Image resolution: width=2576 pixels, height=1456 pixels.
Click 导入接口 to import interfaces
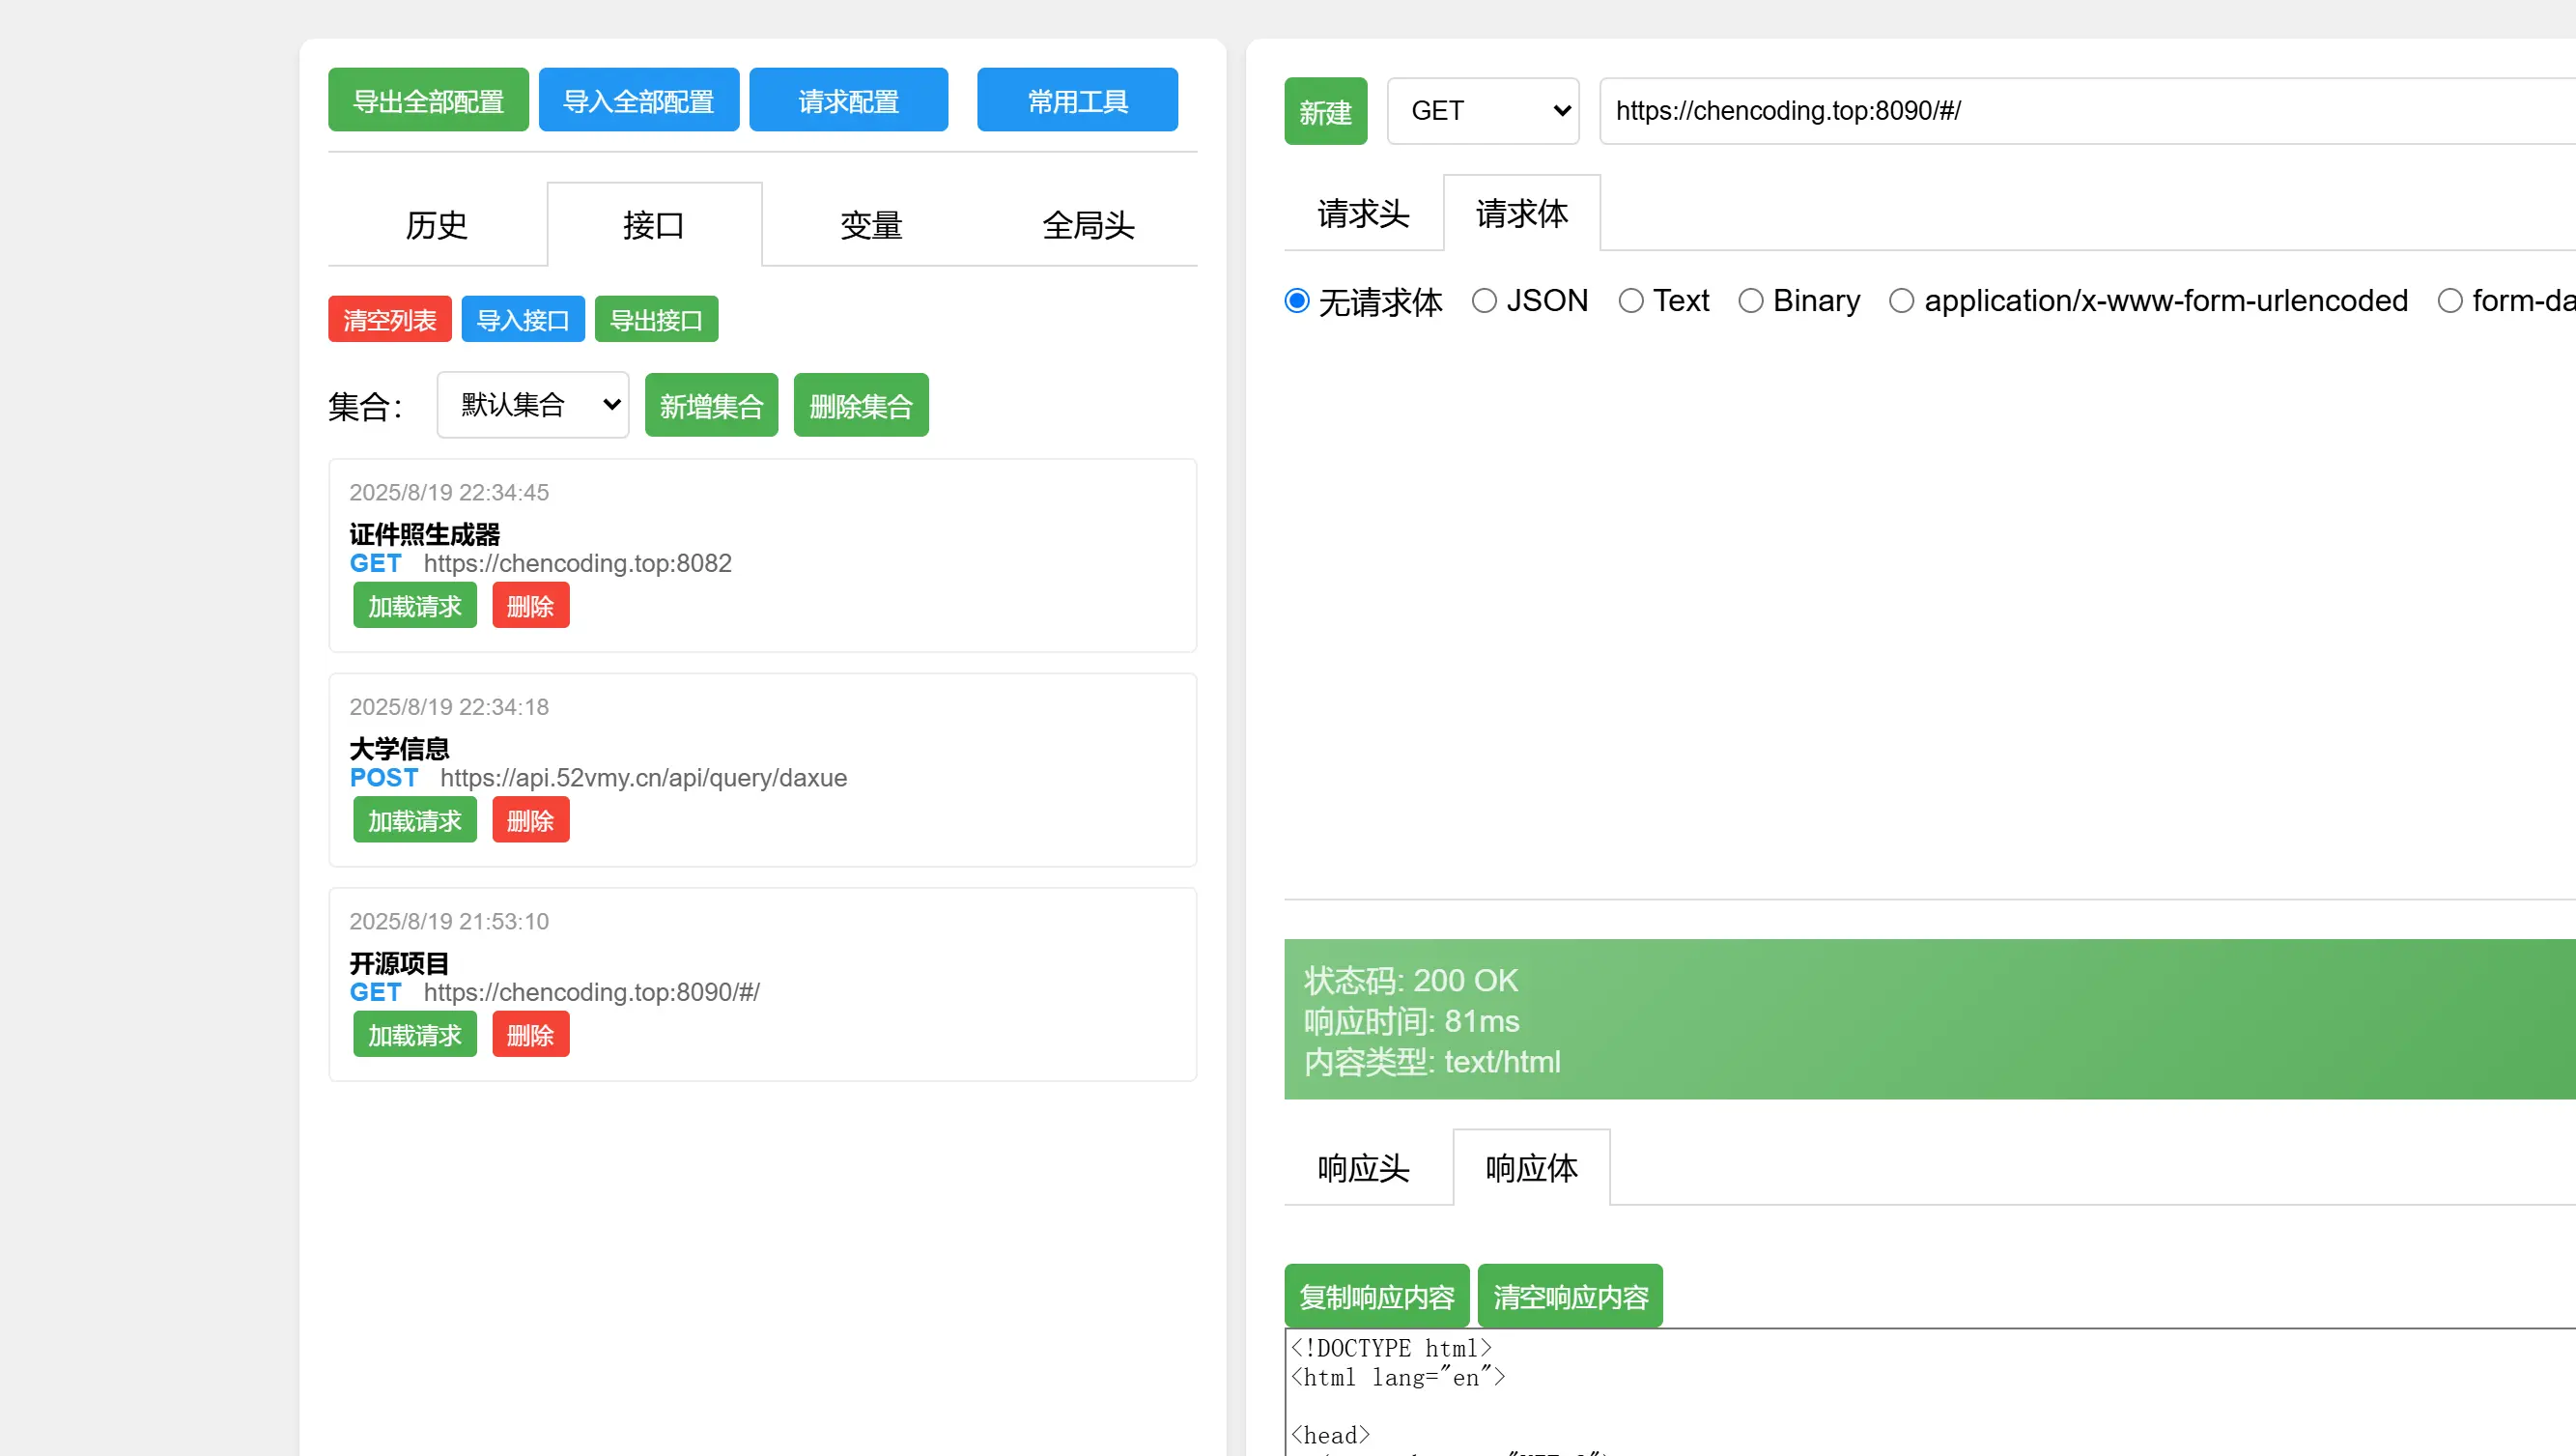click(522, 318)
